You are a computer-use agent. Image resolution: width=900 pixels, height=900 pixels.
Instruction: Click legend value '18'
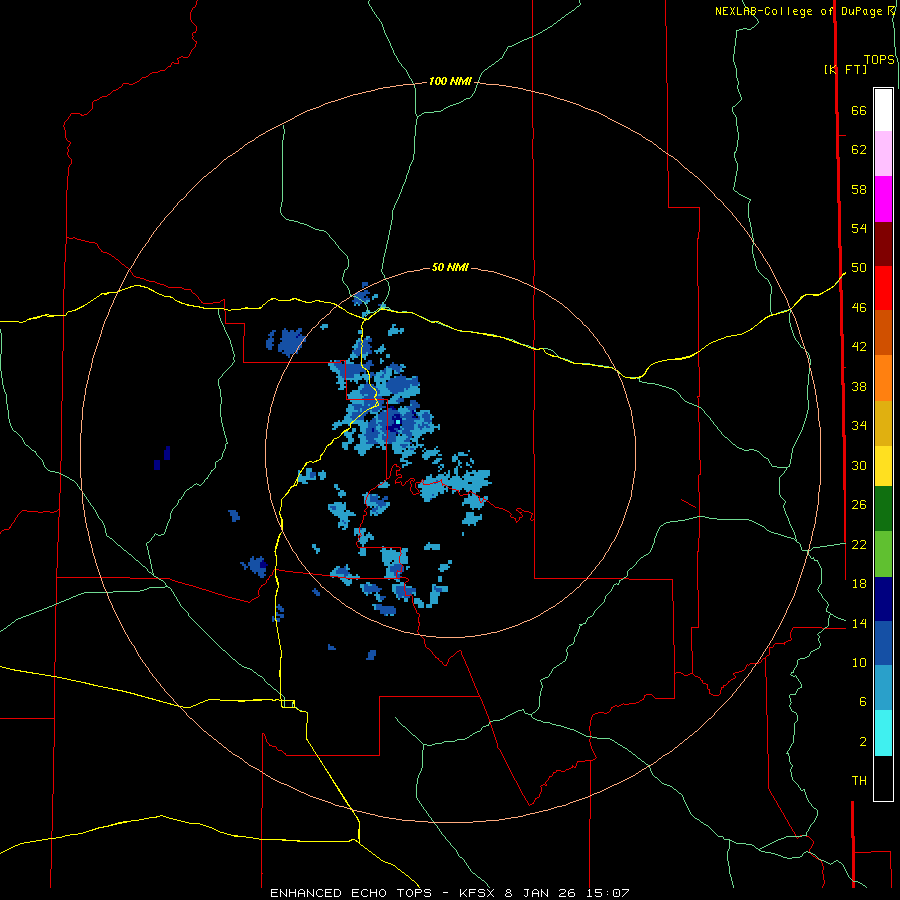pyautogui.click(x=859, y=584)
